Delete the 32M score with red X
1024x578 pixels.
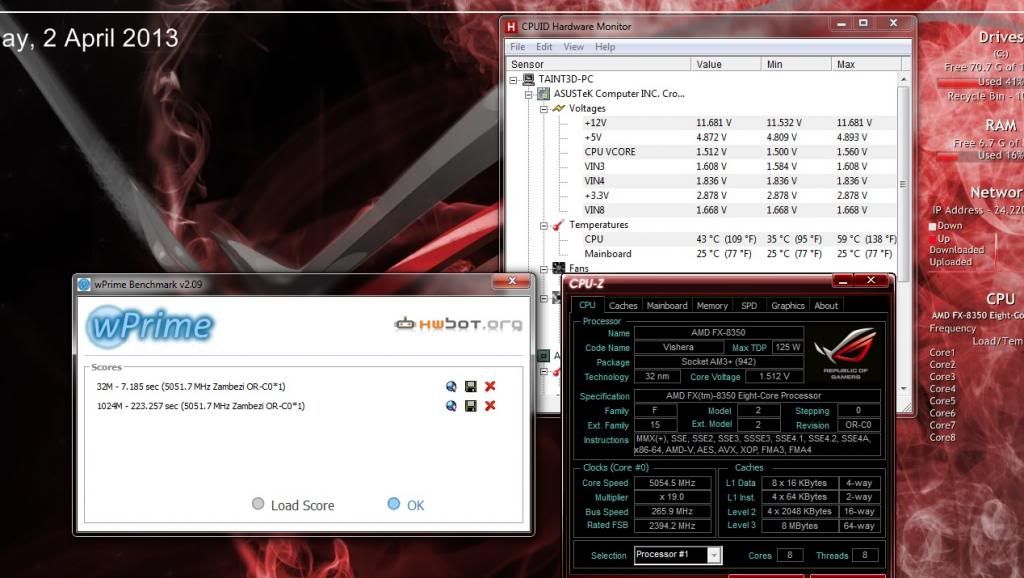coord(490,386)
